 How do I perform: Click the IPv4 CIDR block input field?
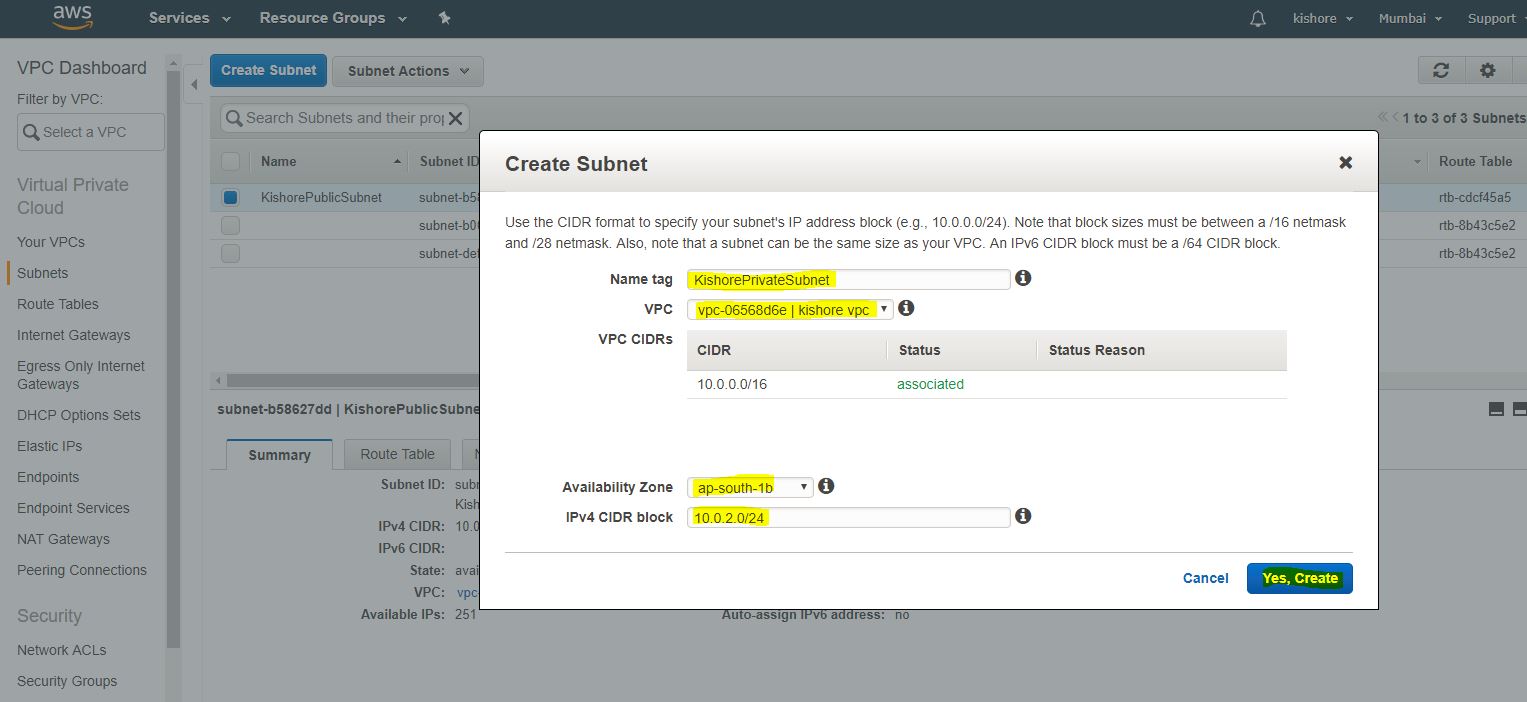[848, 517]
